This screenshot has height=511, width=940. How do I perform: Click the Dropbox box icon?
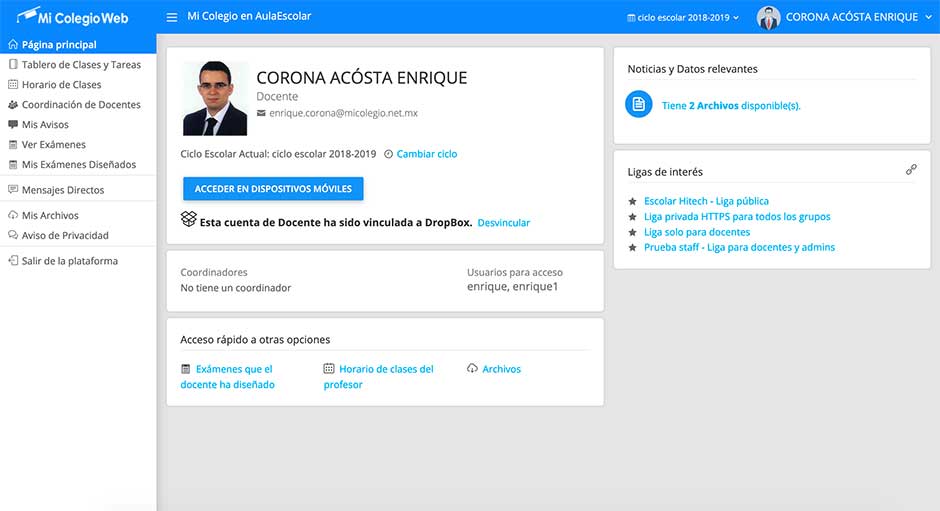(189, 219)
